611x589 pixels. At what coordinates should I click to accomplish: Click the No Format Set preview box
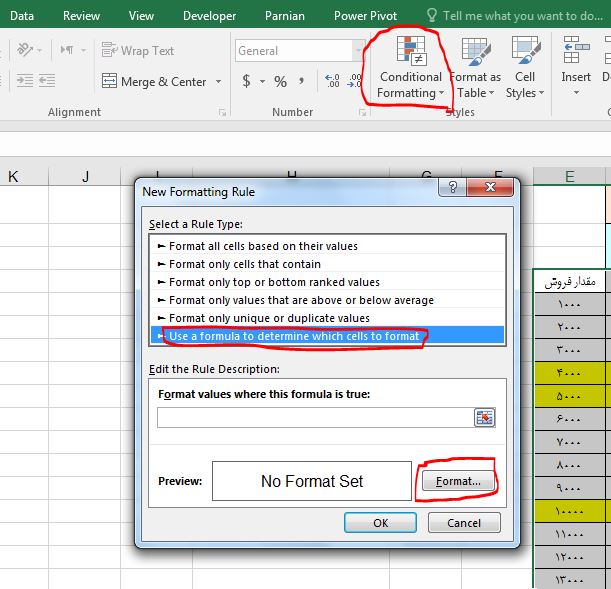pyautogui.click(x=312, y=481)
